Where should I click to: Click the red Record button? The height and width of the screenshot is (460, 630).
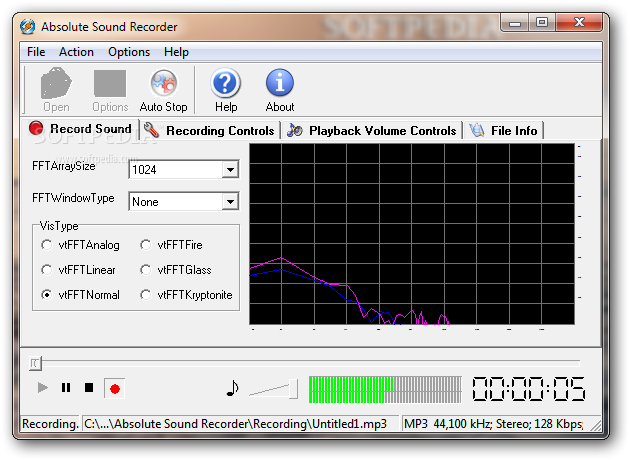pyautogui.click(x=115, y=388)
